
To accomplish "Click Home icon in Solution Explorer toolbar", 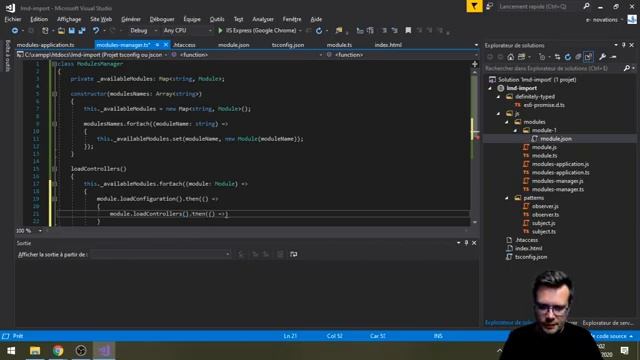I will [511, 57].
